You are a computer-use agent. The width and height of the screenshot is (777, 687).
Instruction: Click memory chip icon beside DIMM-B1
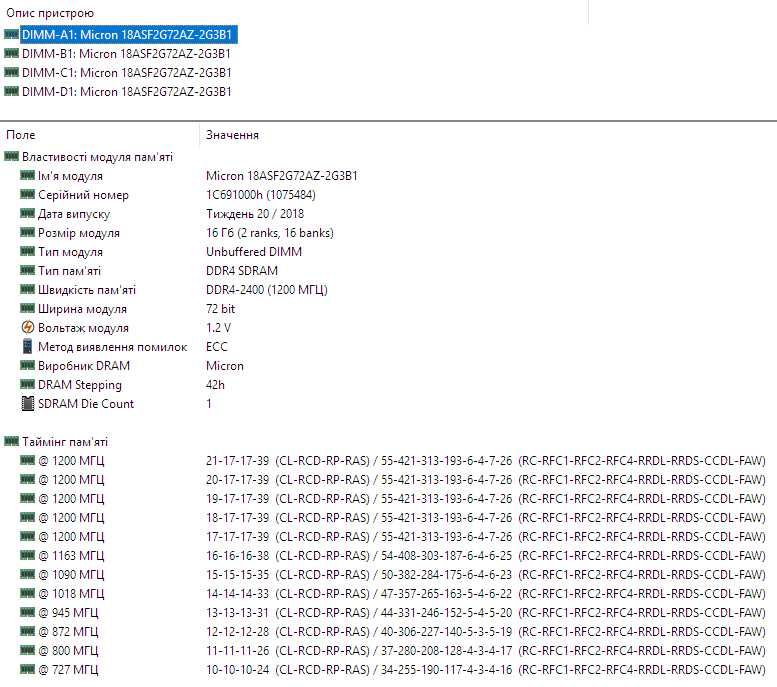click(11, 53)
